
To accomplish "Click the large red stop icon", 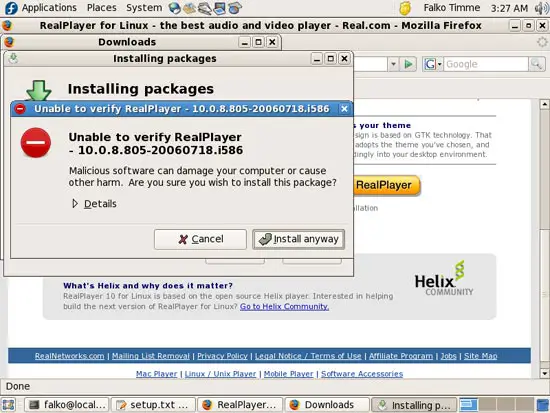I will coord(36,142).
